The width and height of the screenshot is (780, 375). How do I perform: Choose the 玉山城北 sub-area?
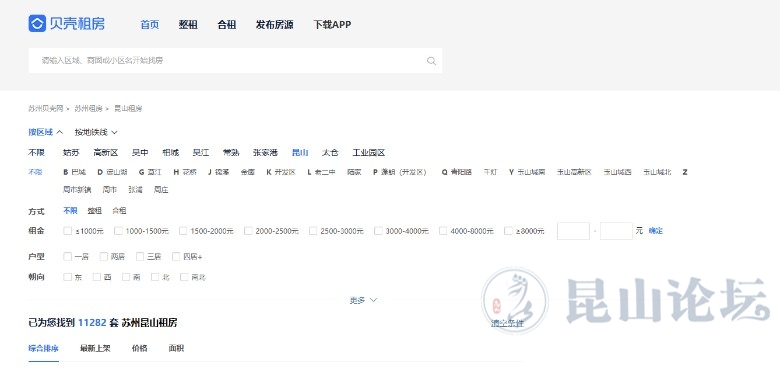pyautogui.click(x=657, y=172)
